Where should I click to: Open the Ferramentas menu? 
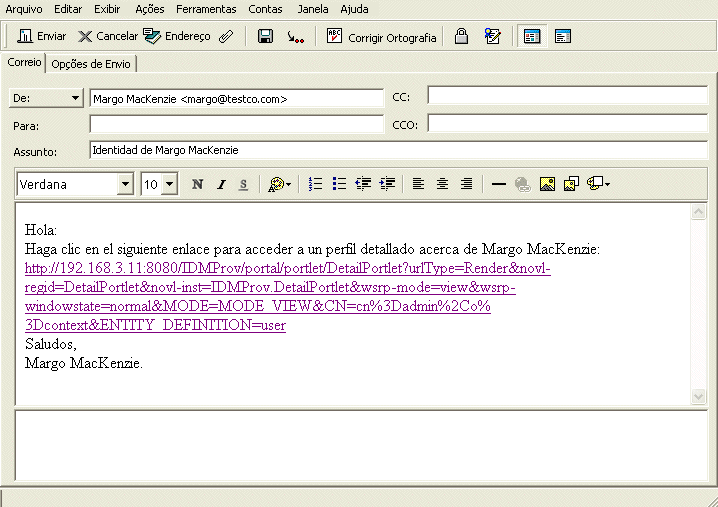point(206,9)
